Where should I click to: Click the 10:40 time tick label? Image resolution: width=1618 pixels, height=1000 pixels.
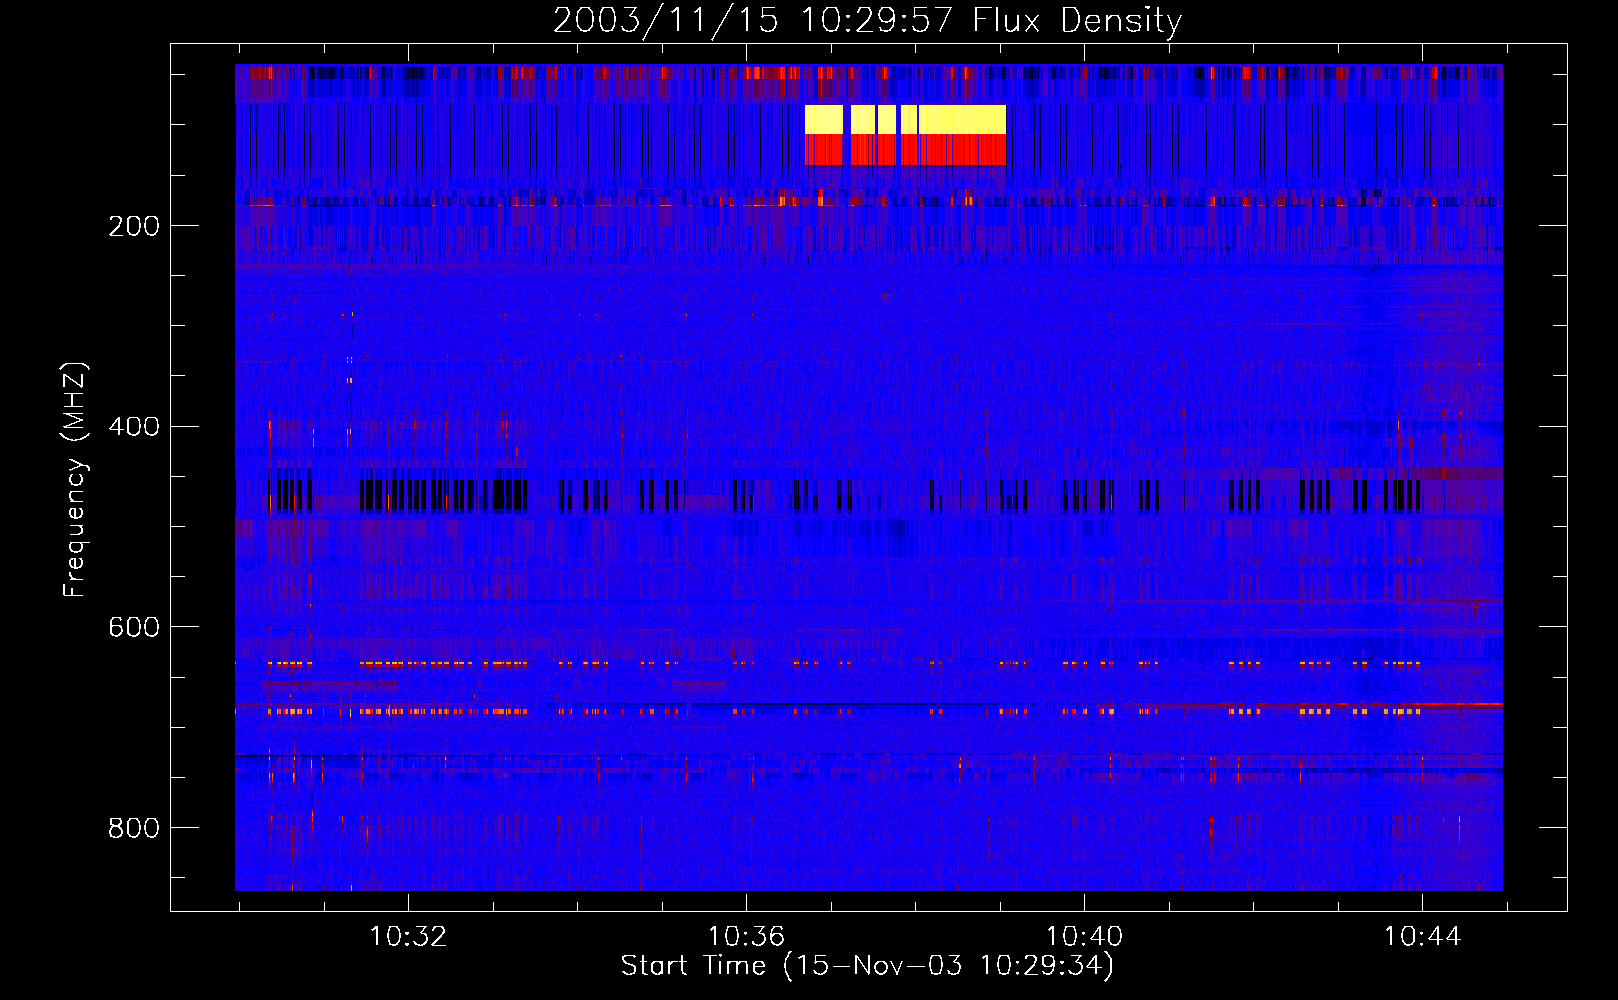pyautogui.click(x=1084, y=937)
